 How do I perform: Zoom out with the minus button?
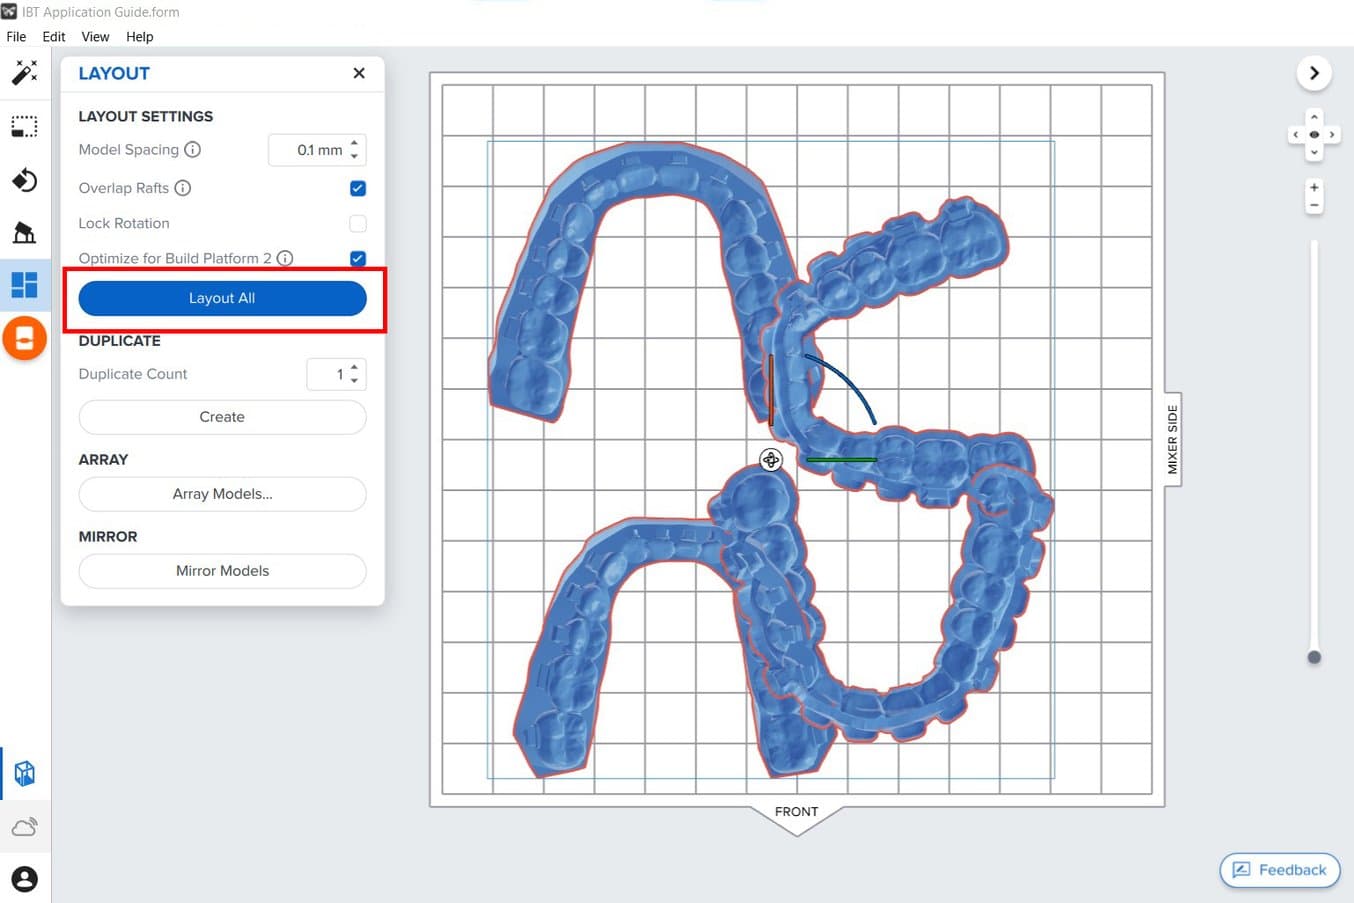(1314, 205)
